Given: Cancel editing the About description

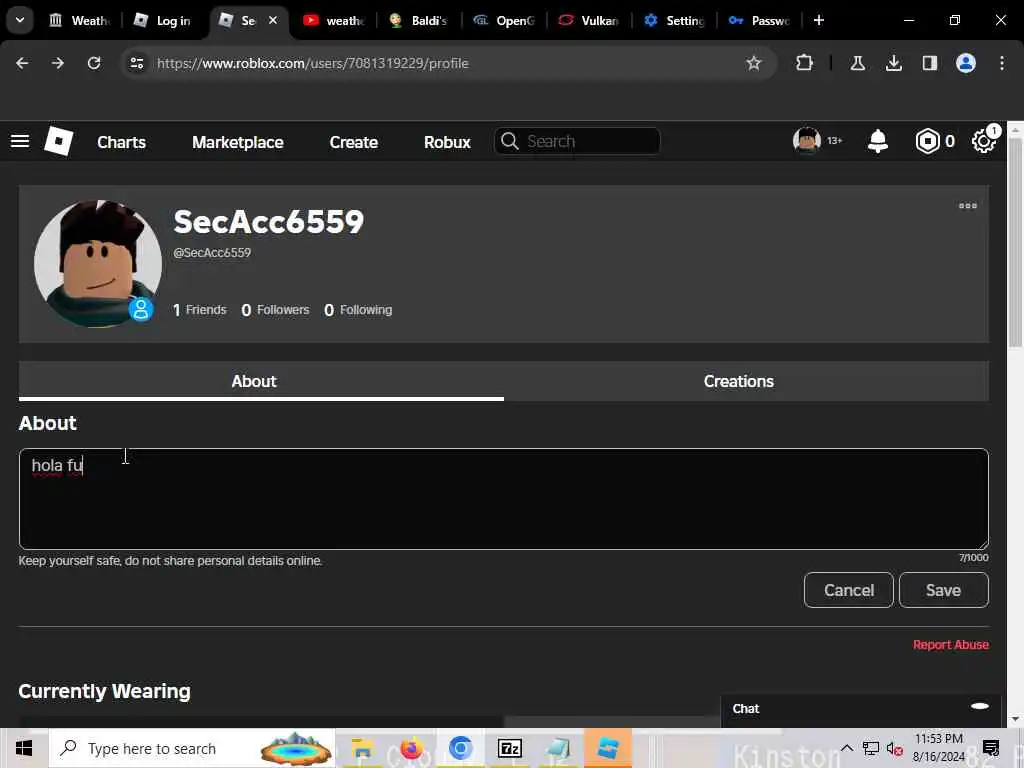Looking at the screenshot, I should [x=848, y=590].
